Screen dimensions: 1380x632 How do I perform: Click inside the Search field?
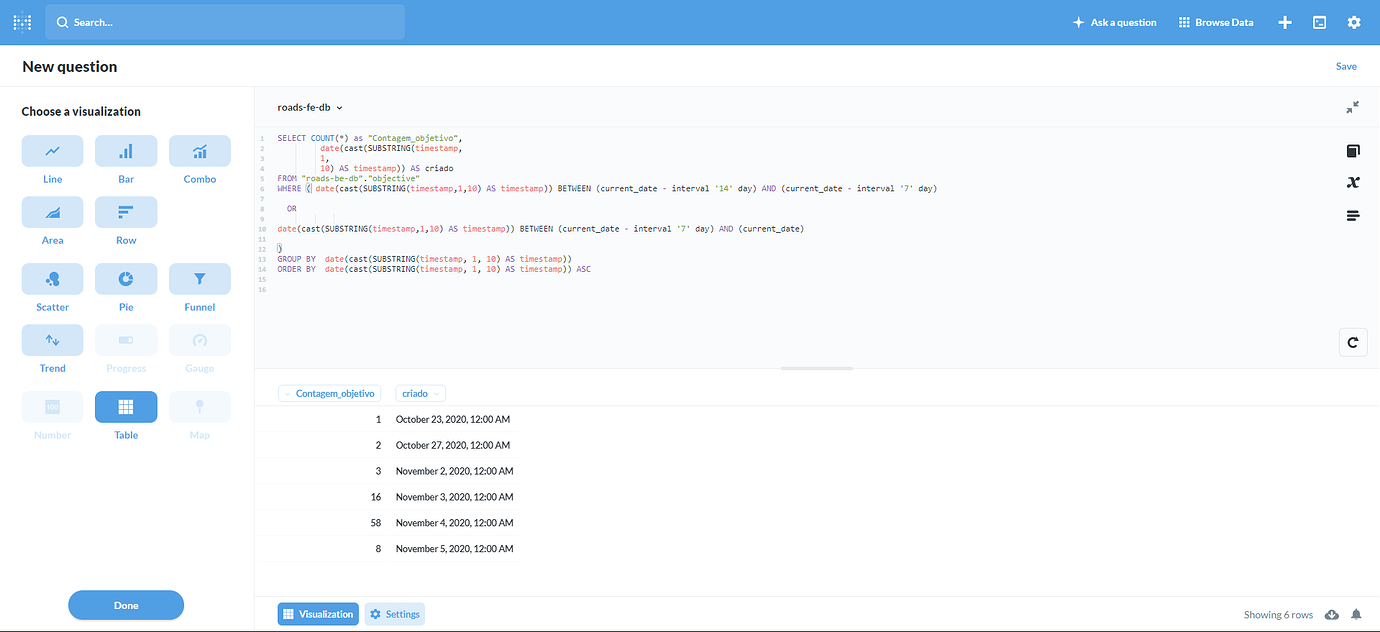(x=224, y=21)
